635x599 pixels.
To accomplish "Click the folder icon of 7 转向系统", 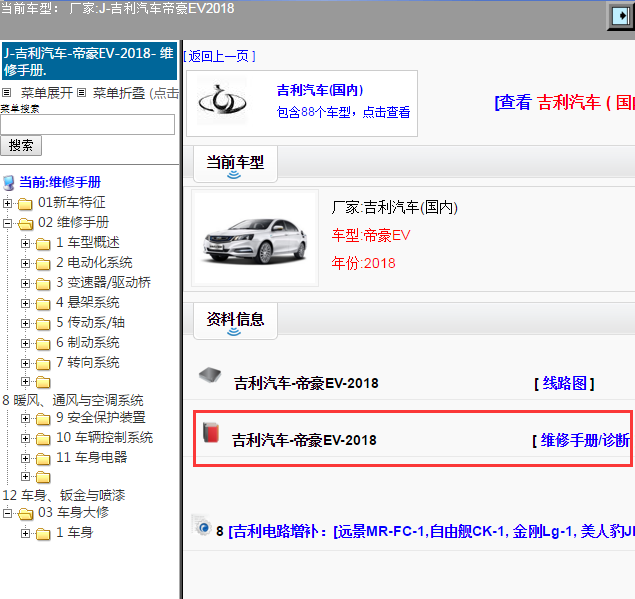I will [43, 364].
